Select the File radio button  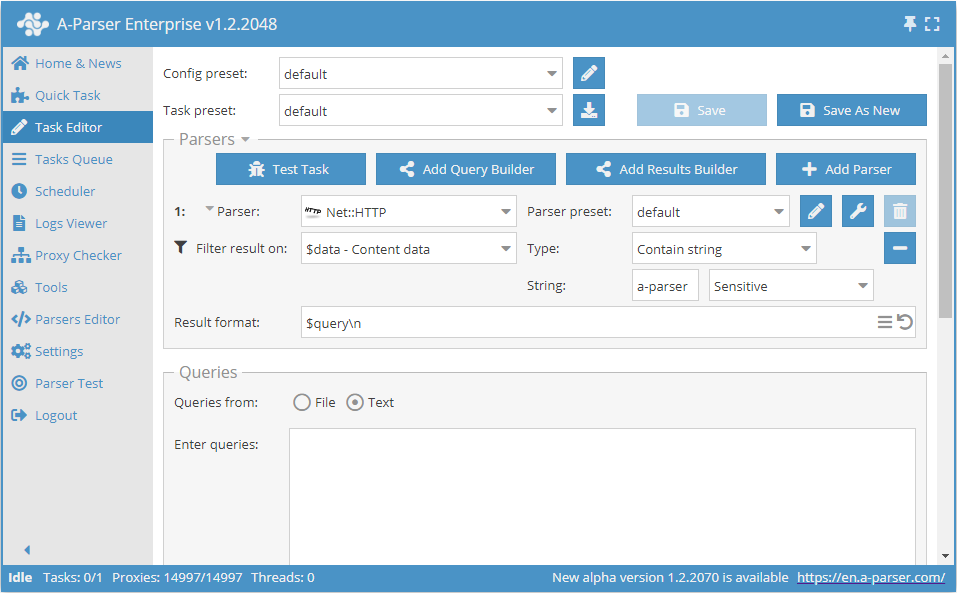302,402
